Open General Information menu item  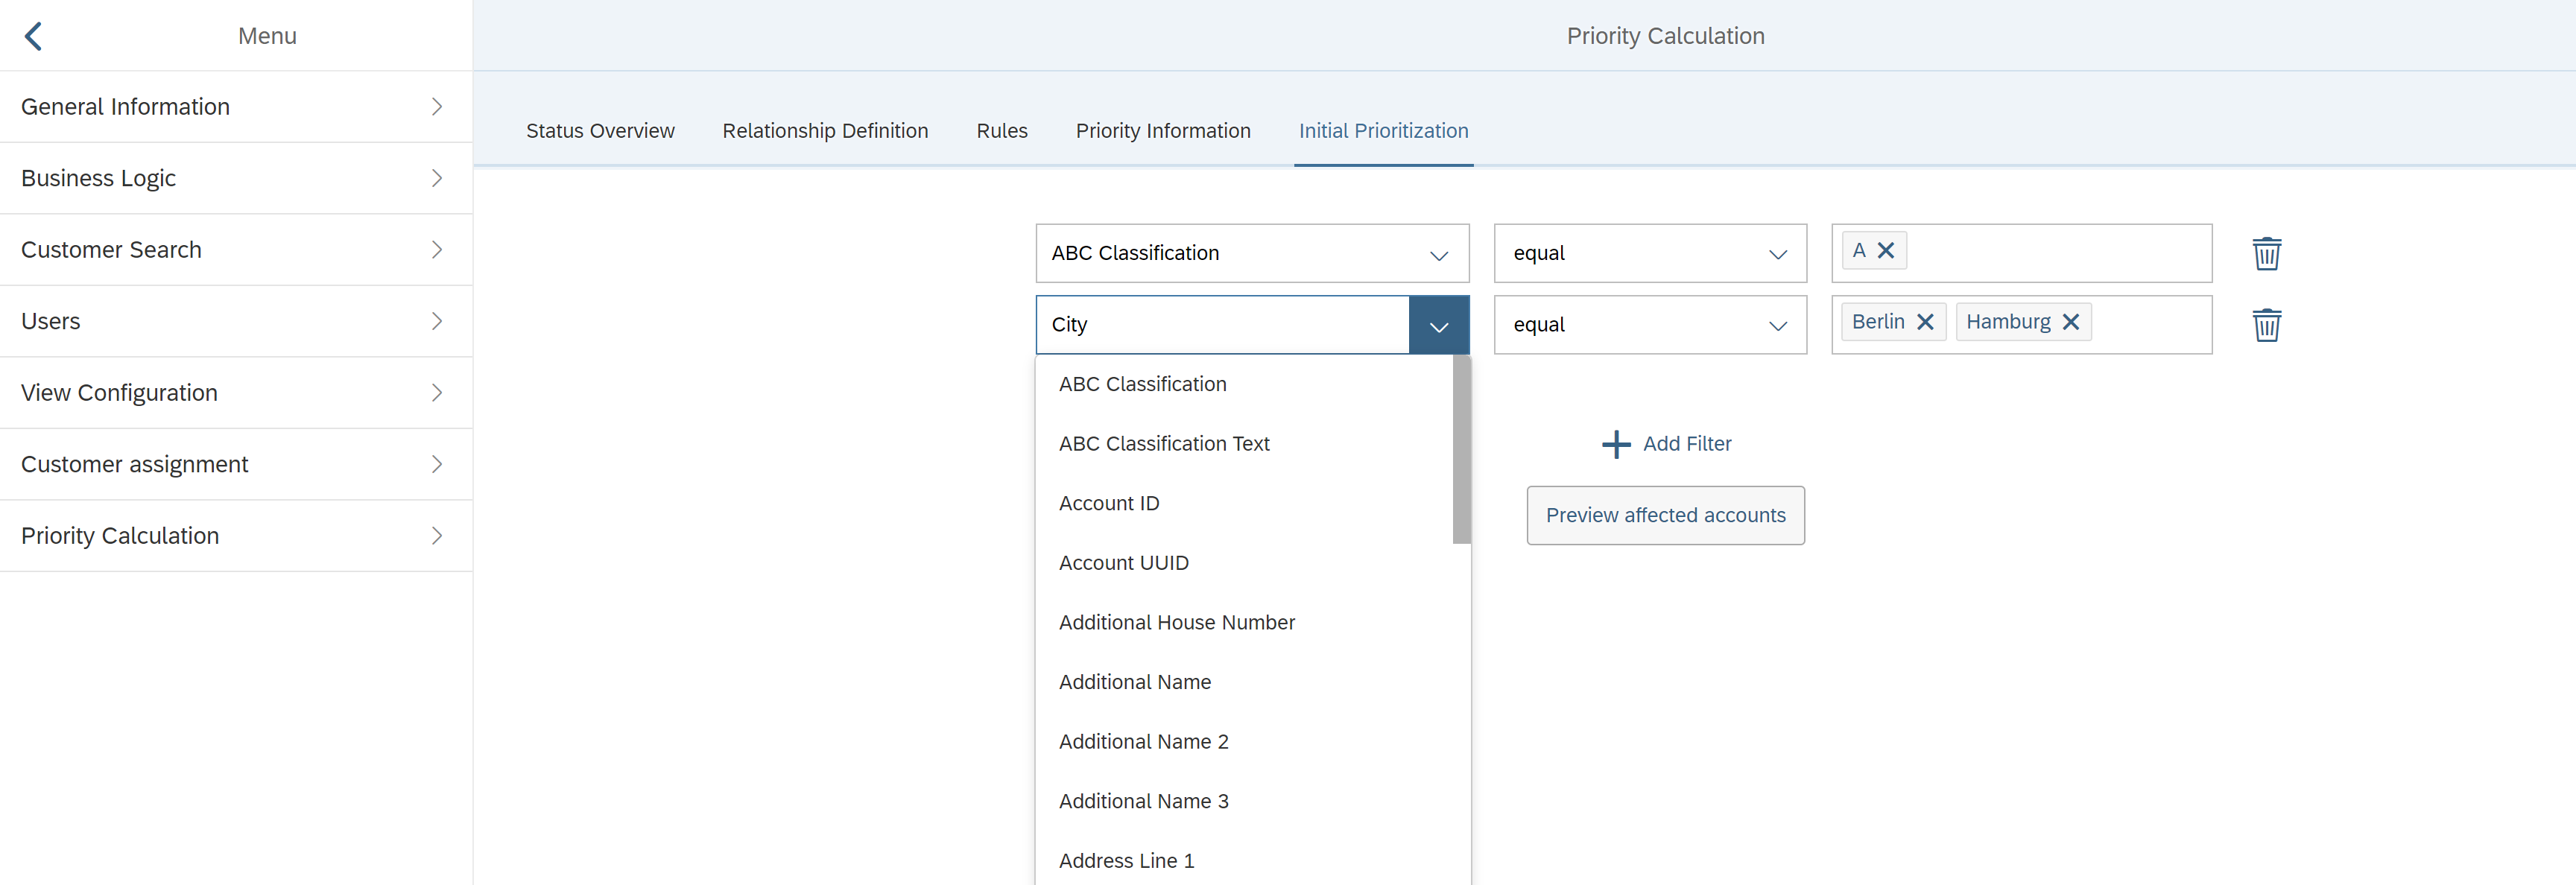(x=236, y=107)
